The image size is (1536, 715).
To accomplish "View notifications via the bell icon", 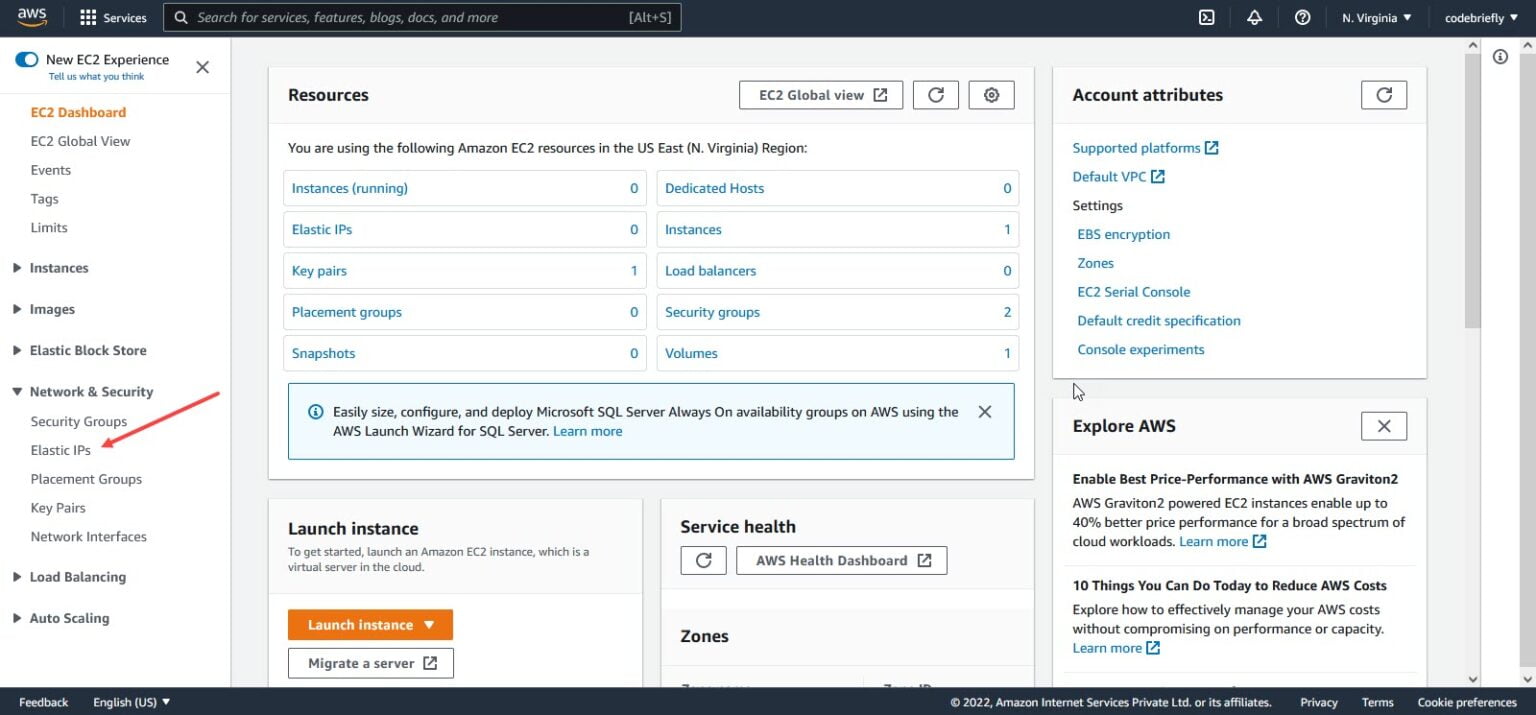I will 1254,17.
